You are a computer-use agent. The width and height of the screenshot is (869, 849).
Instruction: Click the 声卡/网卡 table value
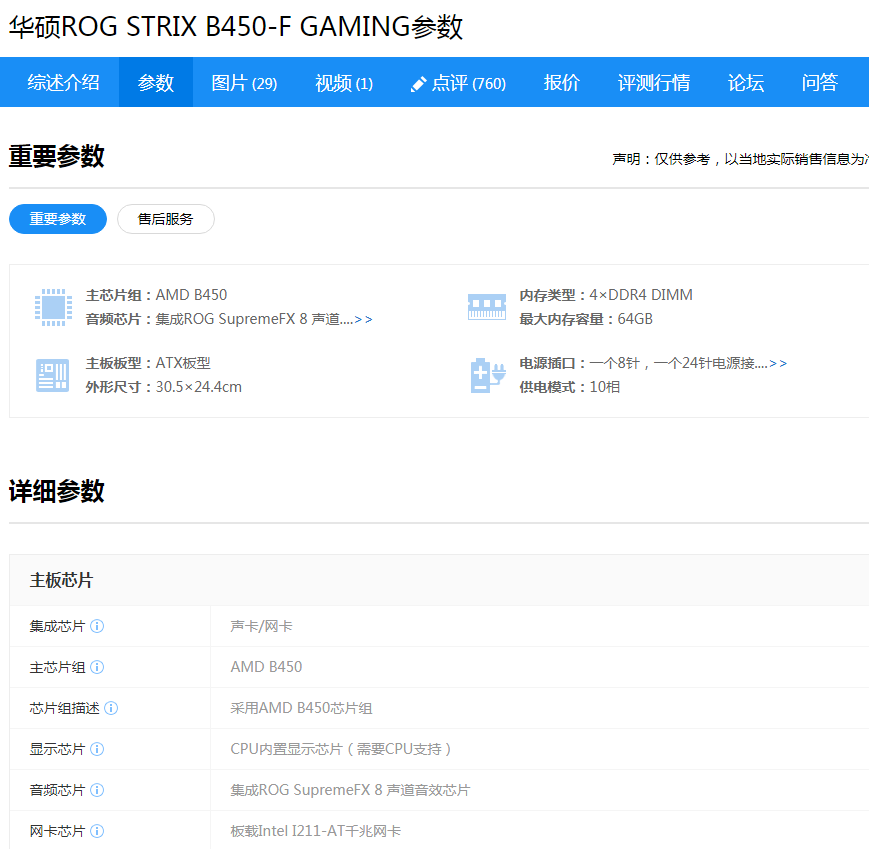tap(262, 626)
